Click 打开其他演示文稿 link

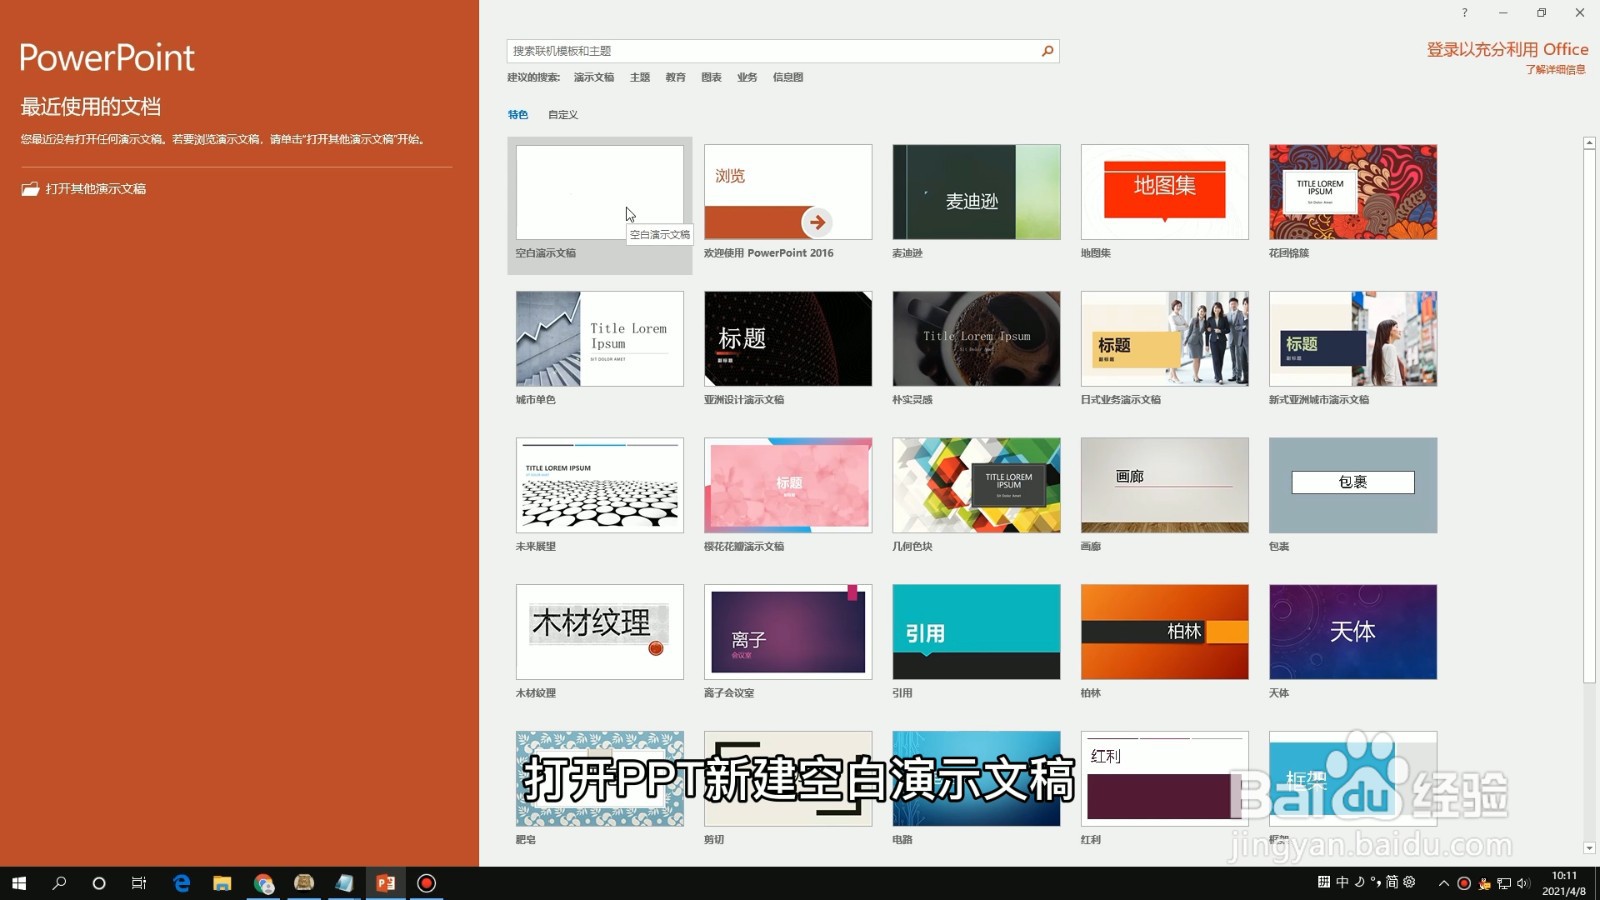click(x=96, y=189)
